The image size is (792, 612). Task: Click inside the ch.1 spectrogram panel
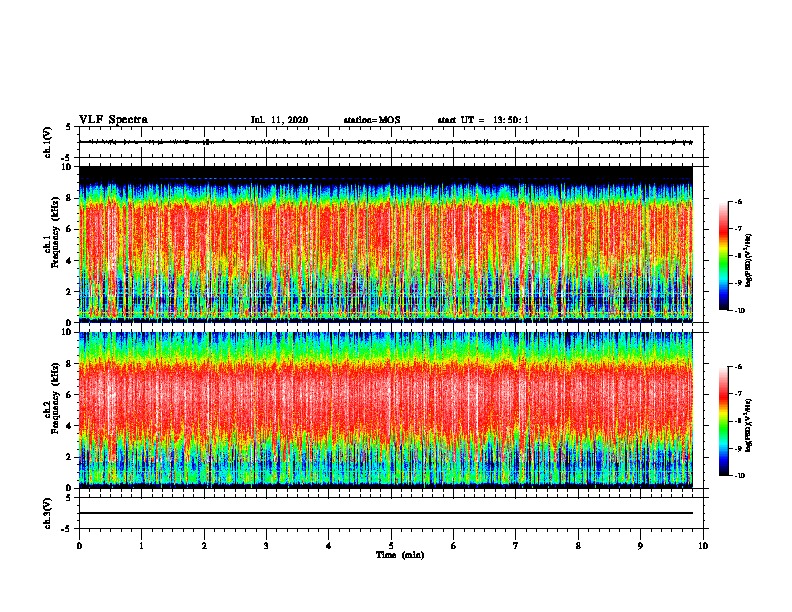click(385, 244)
